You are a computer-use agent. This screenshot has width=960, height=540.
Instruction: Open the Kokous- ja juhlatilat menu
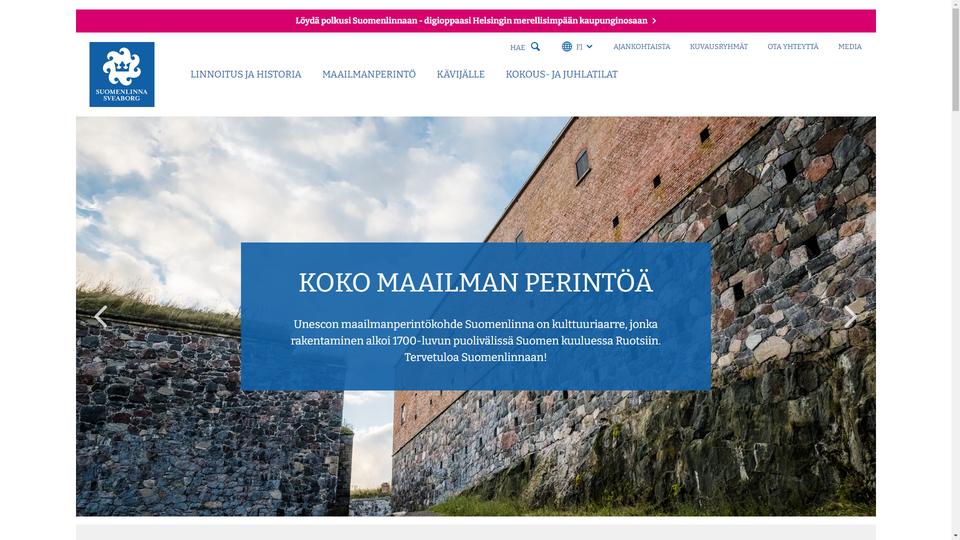click(561, 75)
